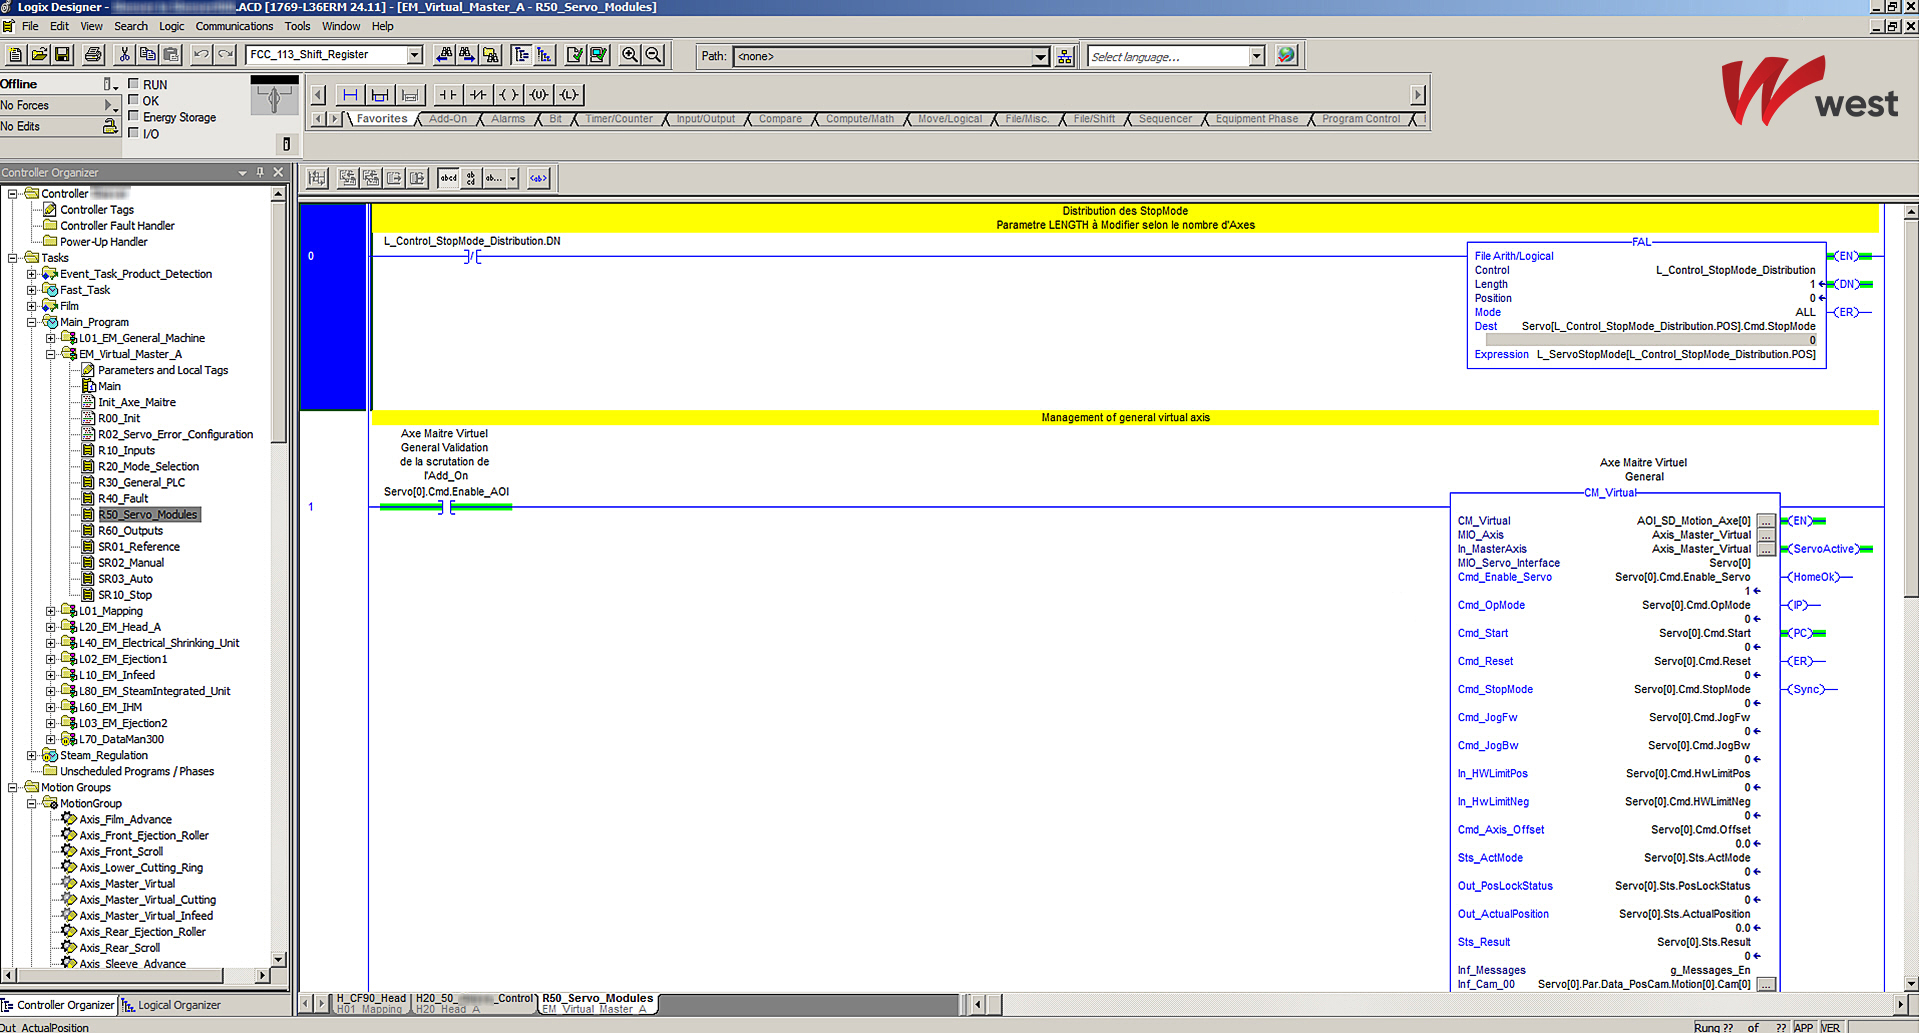
Task: Click the Zoom In magnifier icon
Action: [630, 55]
